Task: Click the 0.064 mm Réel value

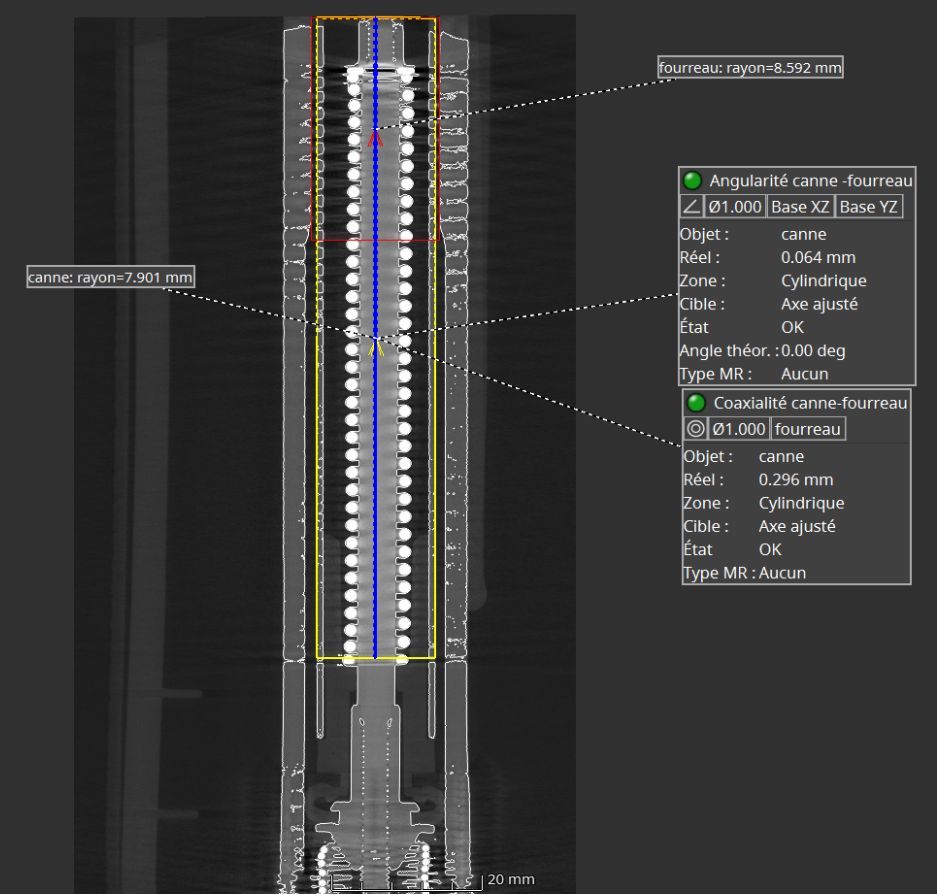Action: point(818,257)
